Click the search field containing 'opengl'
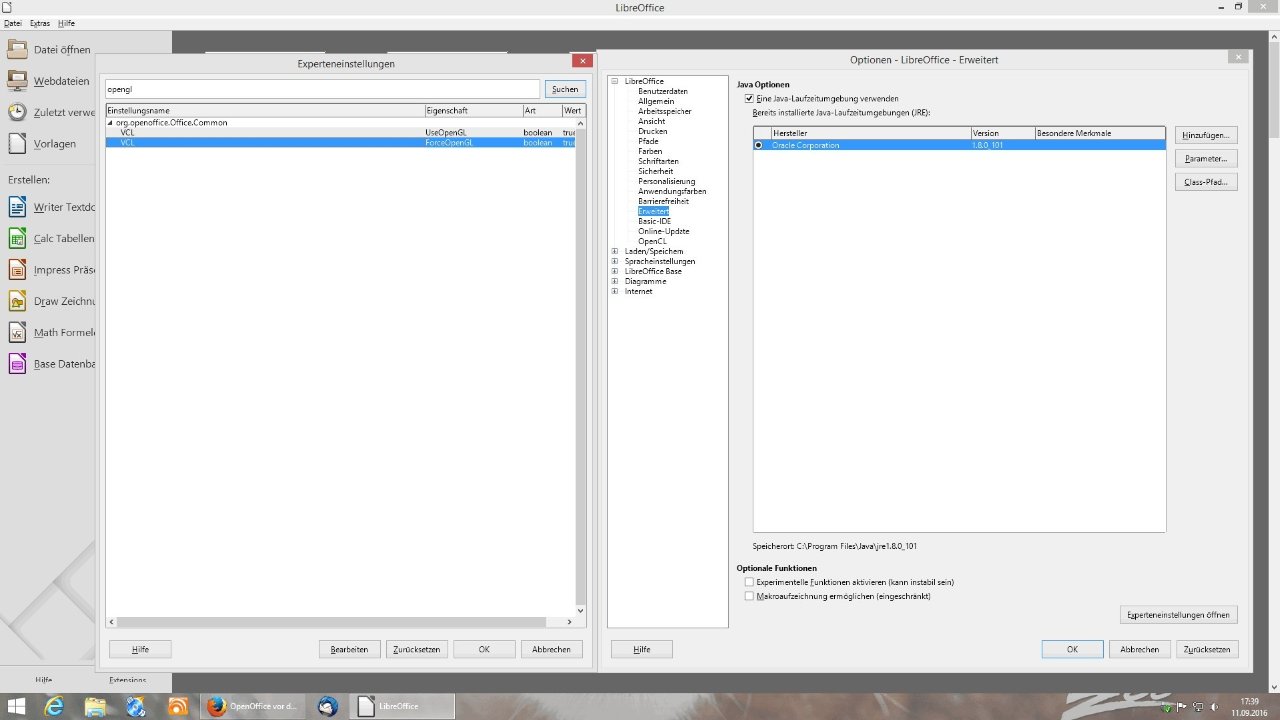Image resolution: width=1280 pixels, height=720 pixels. coord(322,89)
